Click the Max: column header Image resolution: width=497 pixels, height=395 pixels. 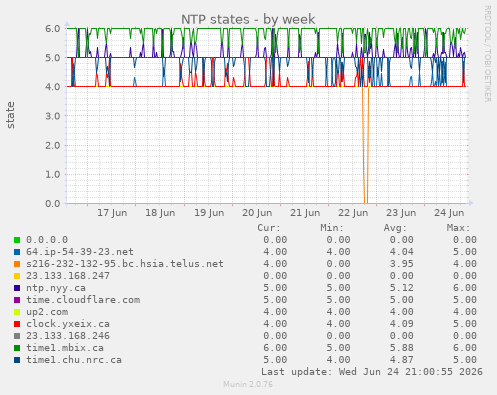(458, 228)
